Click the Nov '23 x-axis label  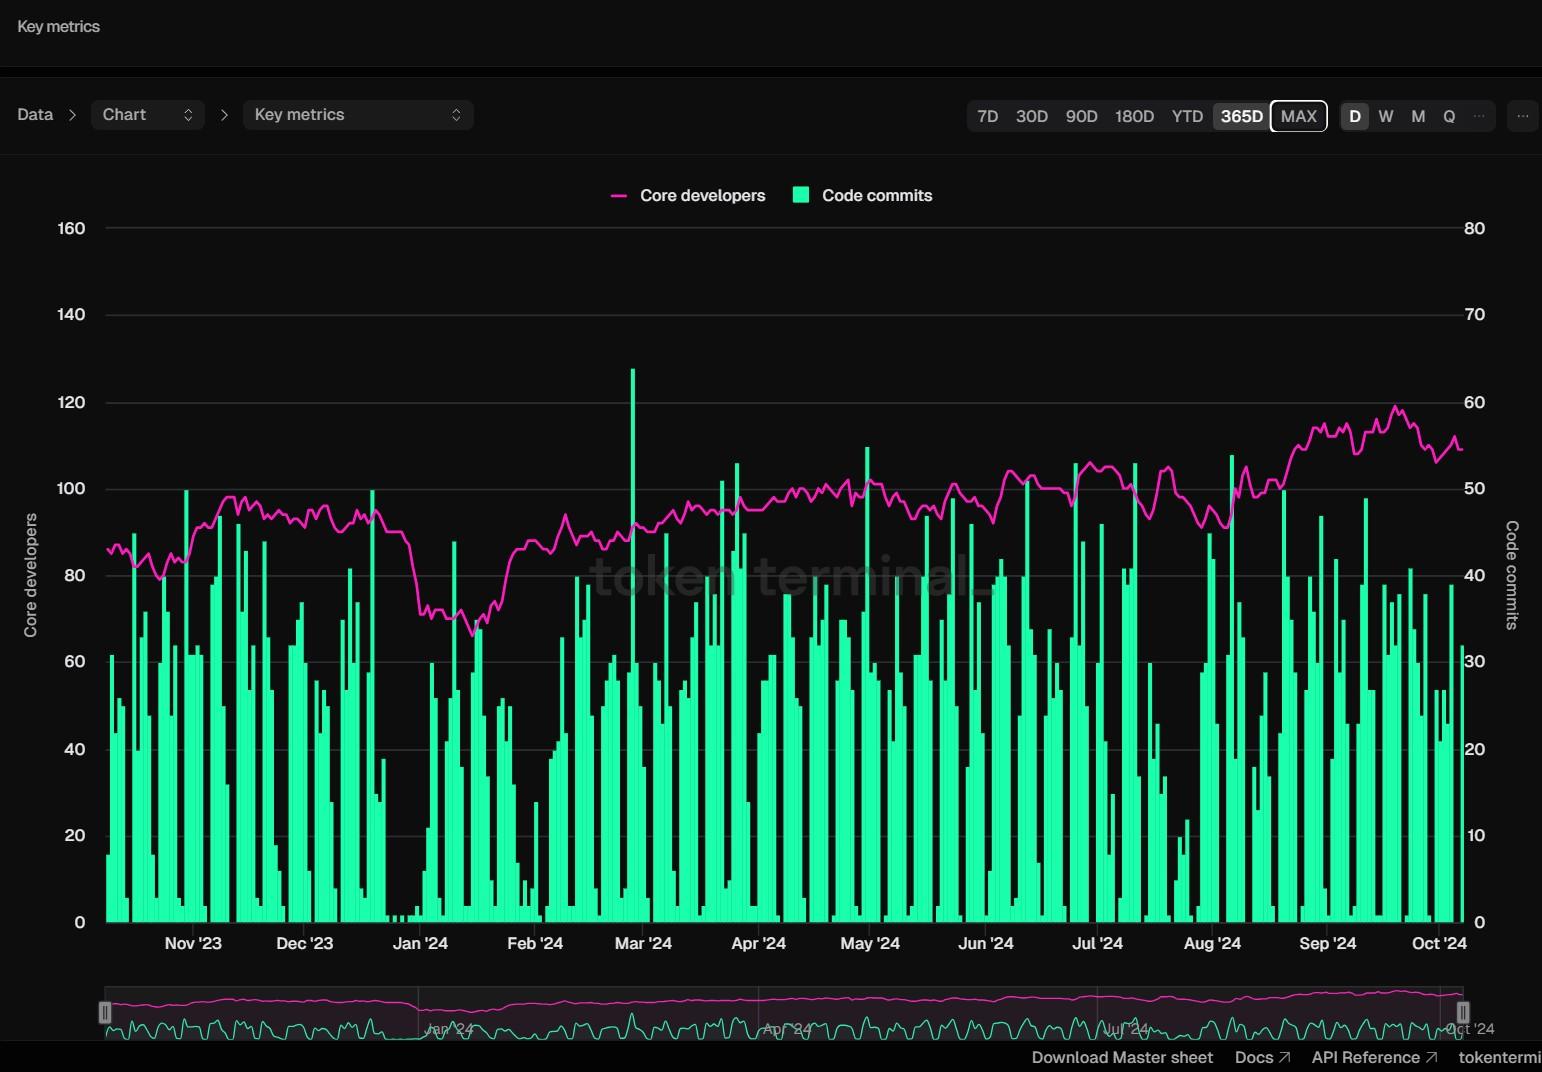pos(193,943)
